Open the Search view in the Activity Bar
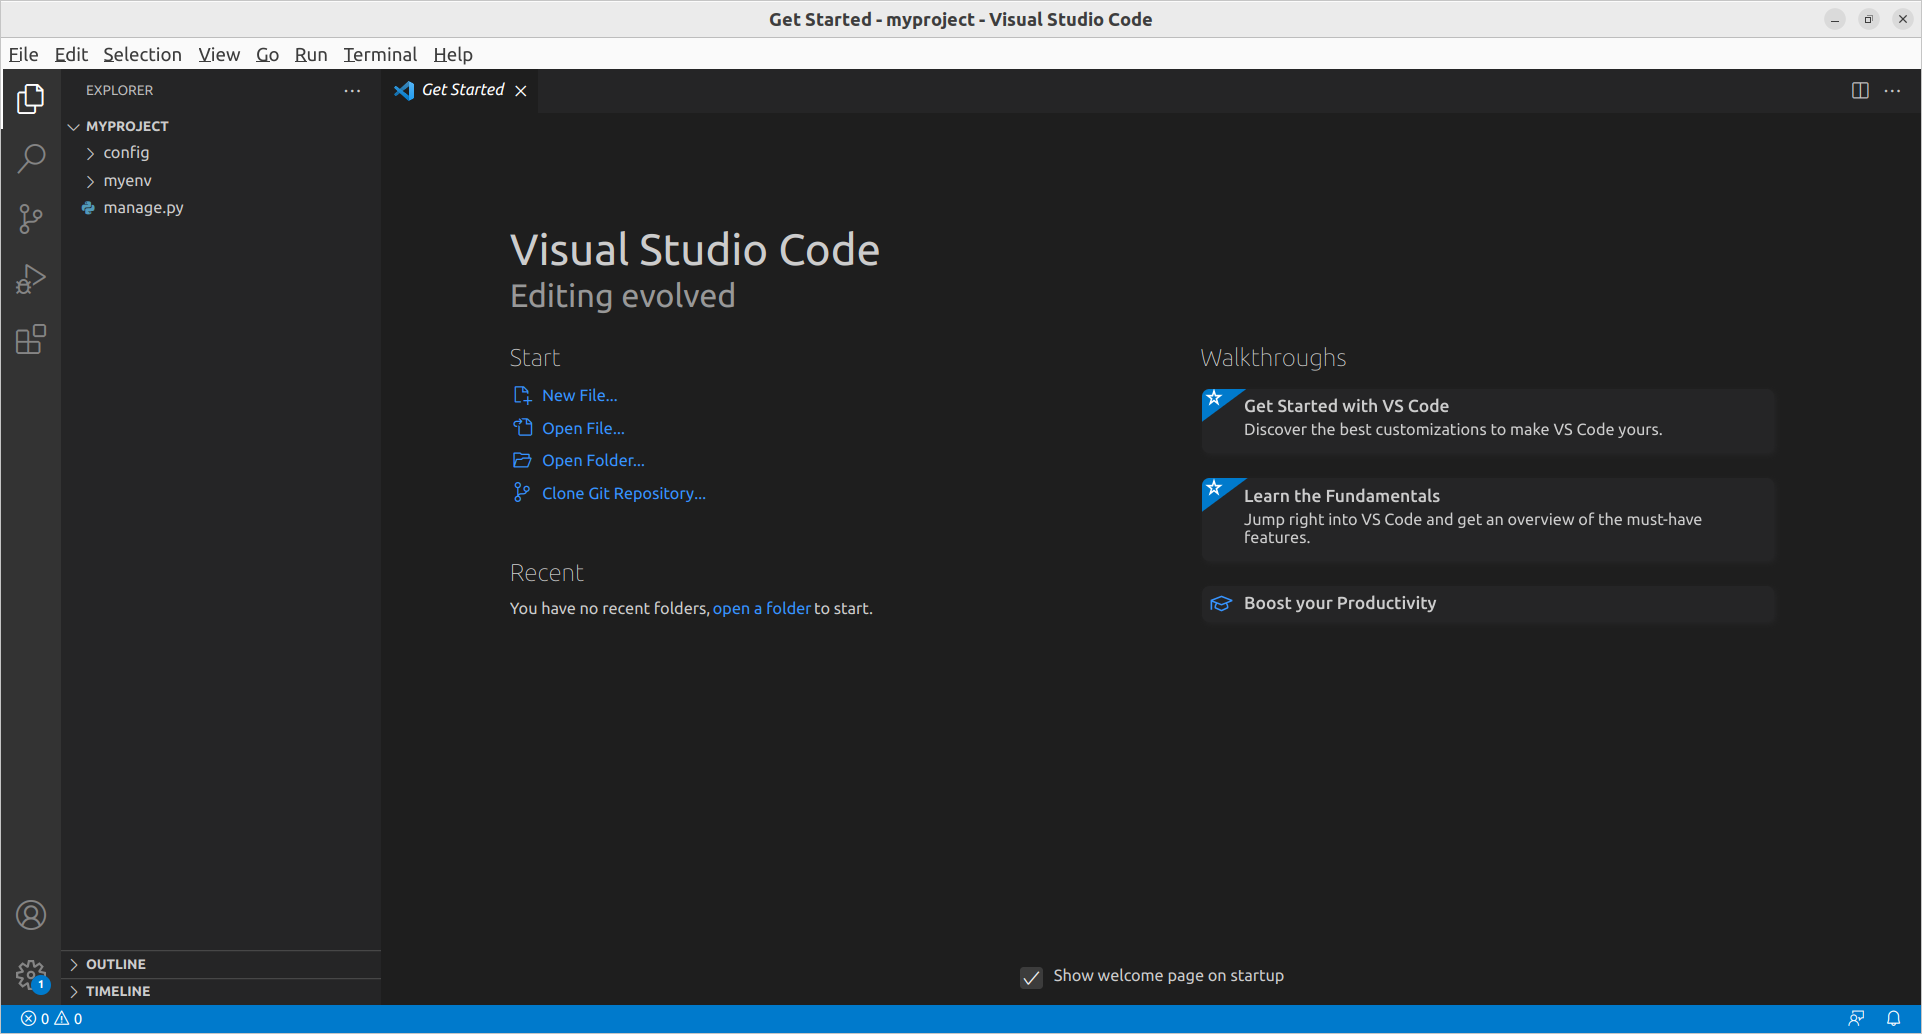Image resolution: width=1922 pixels, height=1034 pixels. click(x=31, y=158)
